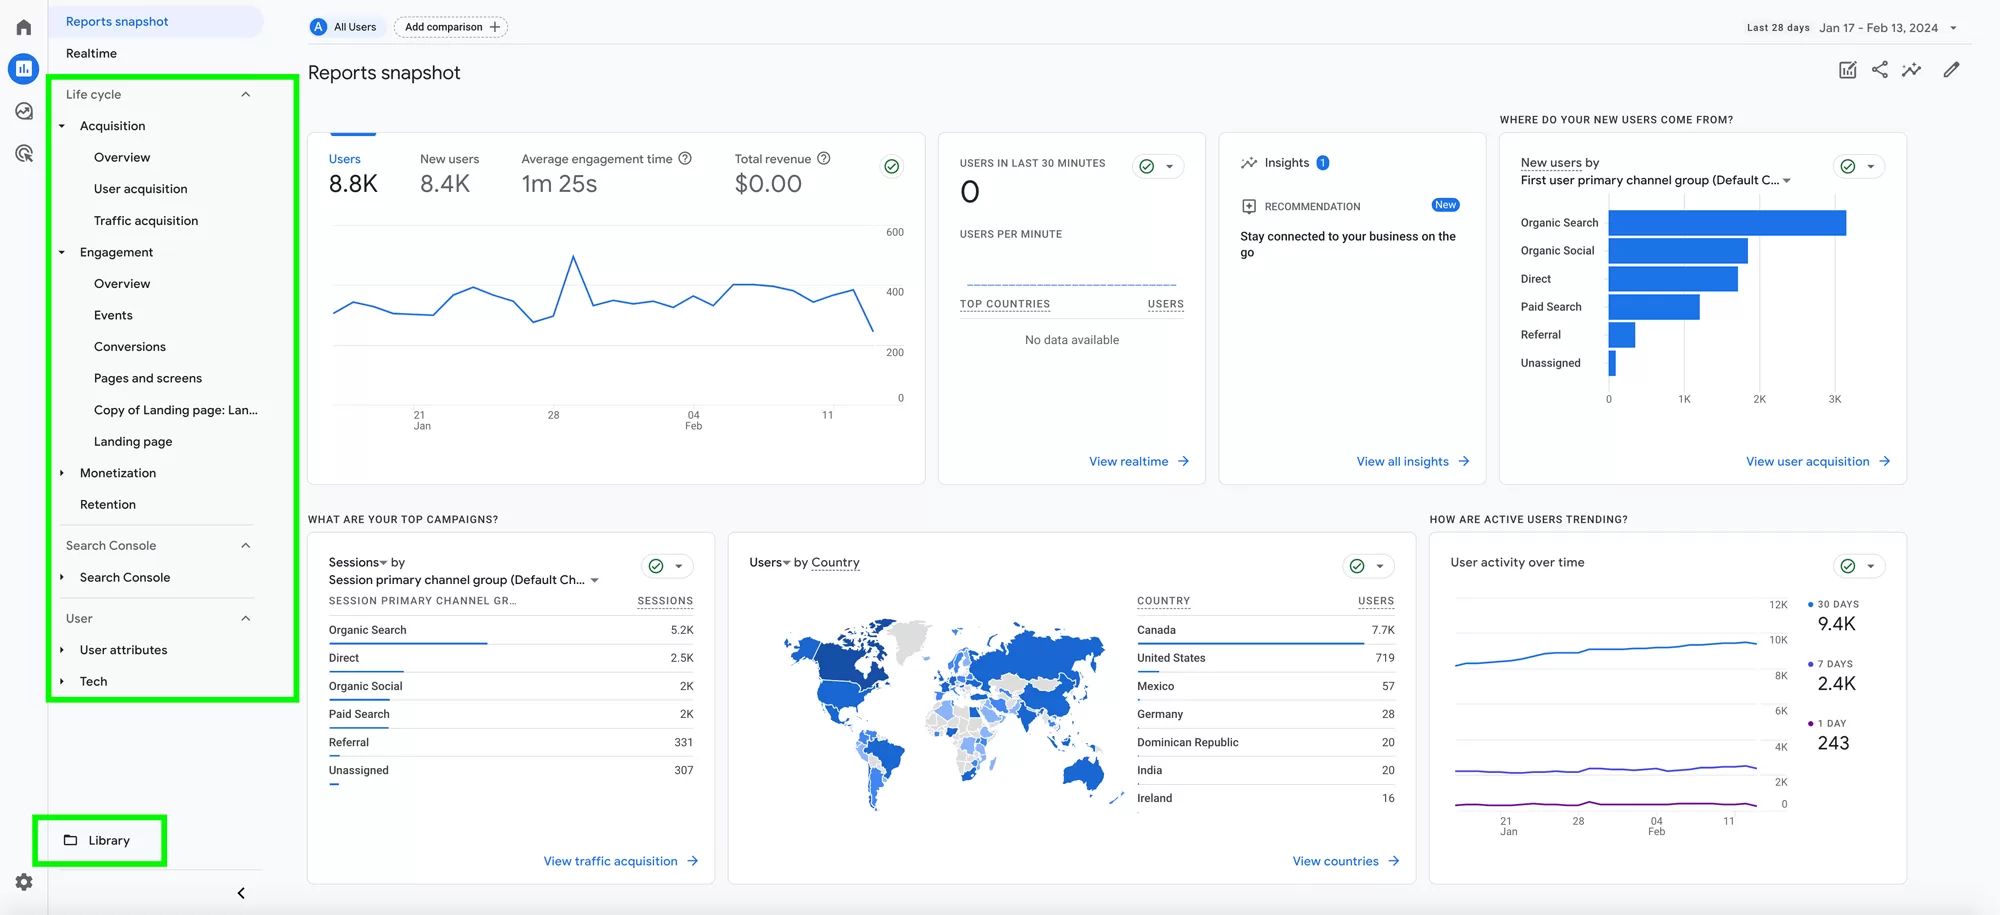Collapse the Engagement tree group
Image resolution: width=2000 pixels, height=915 pixels.
tap(62, 252)
